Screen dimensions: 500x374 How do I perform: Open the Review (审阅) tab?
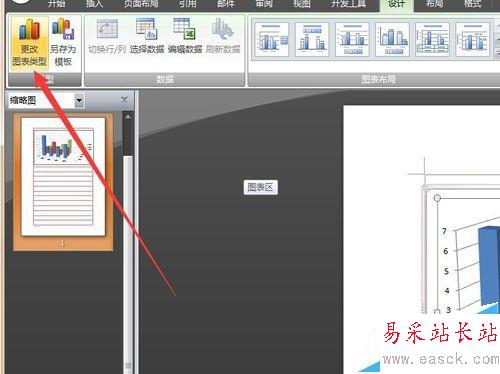[264, 4]
